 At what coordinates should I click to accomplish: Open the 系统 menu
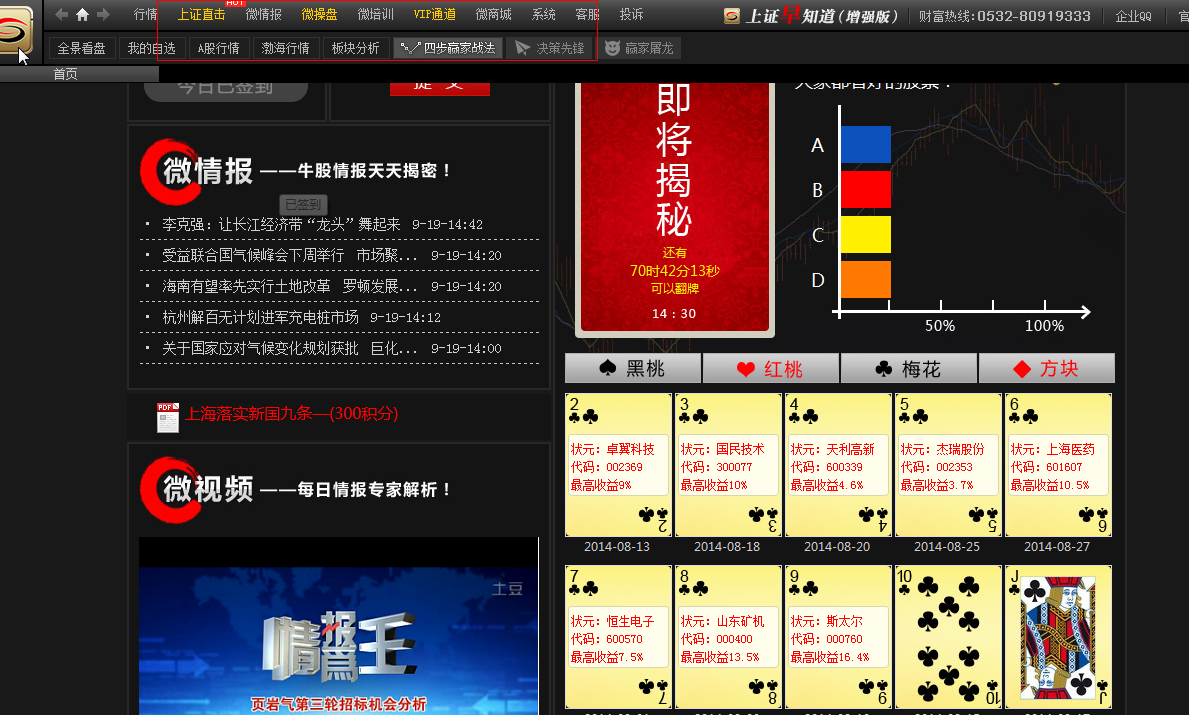[x=544, y=14]
